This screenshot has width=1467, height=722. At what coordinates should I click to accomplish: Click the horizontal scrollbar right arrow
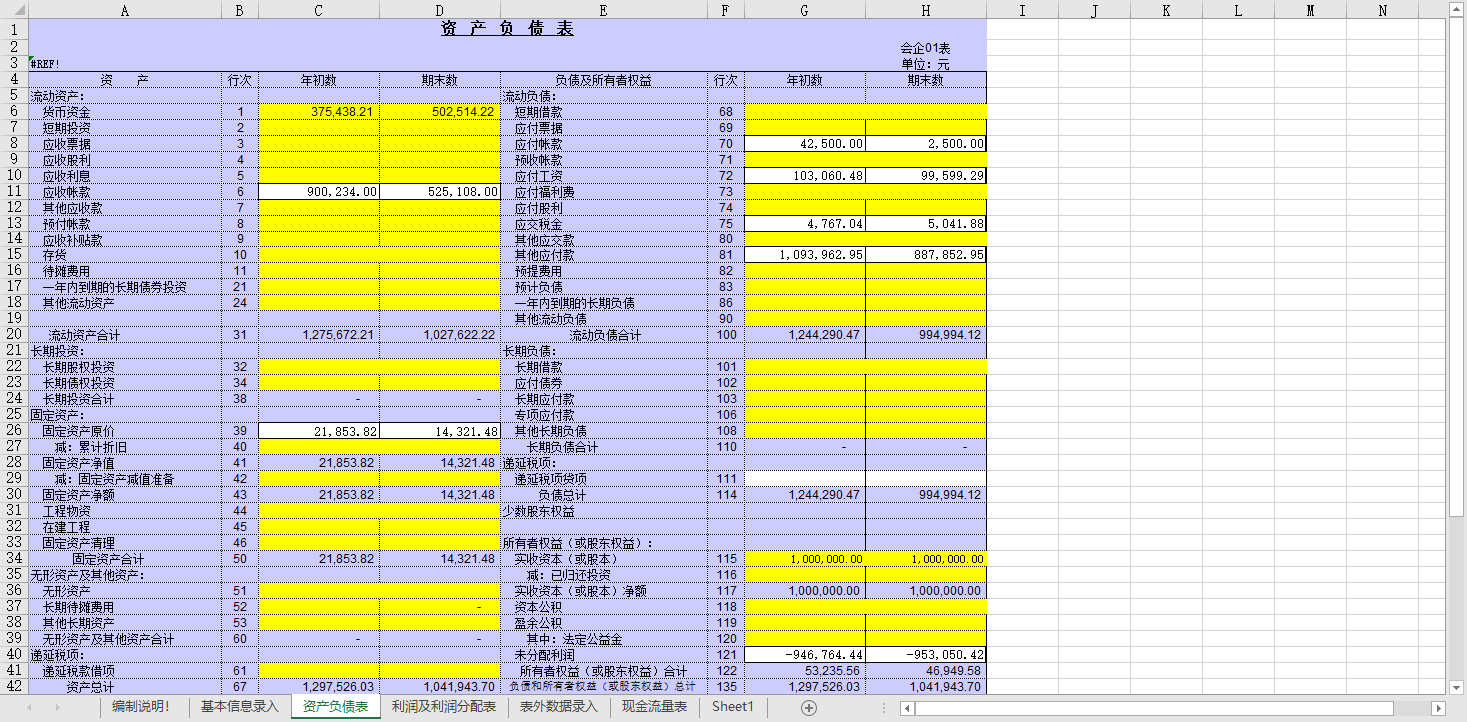(x=1438, y=708)
